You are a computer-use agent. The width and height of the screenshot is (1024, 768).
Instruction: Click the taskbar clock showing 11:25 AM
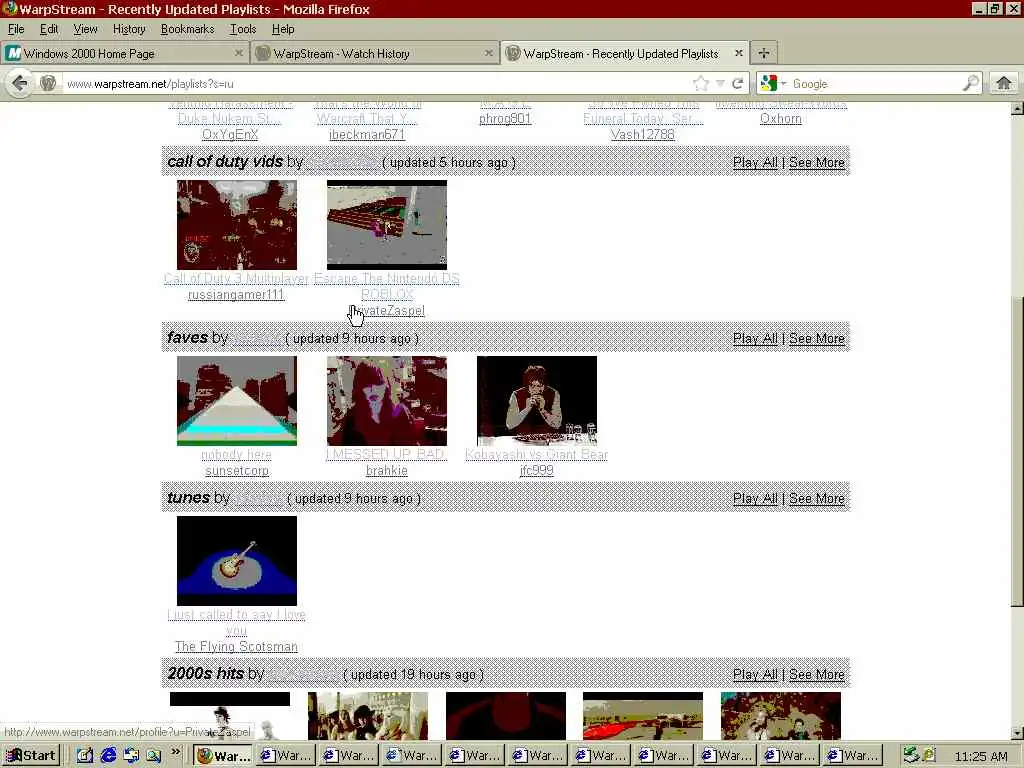pos(980,756)
